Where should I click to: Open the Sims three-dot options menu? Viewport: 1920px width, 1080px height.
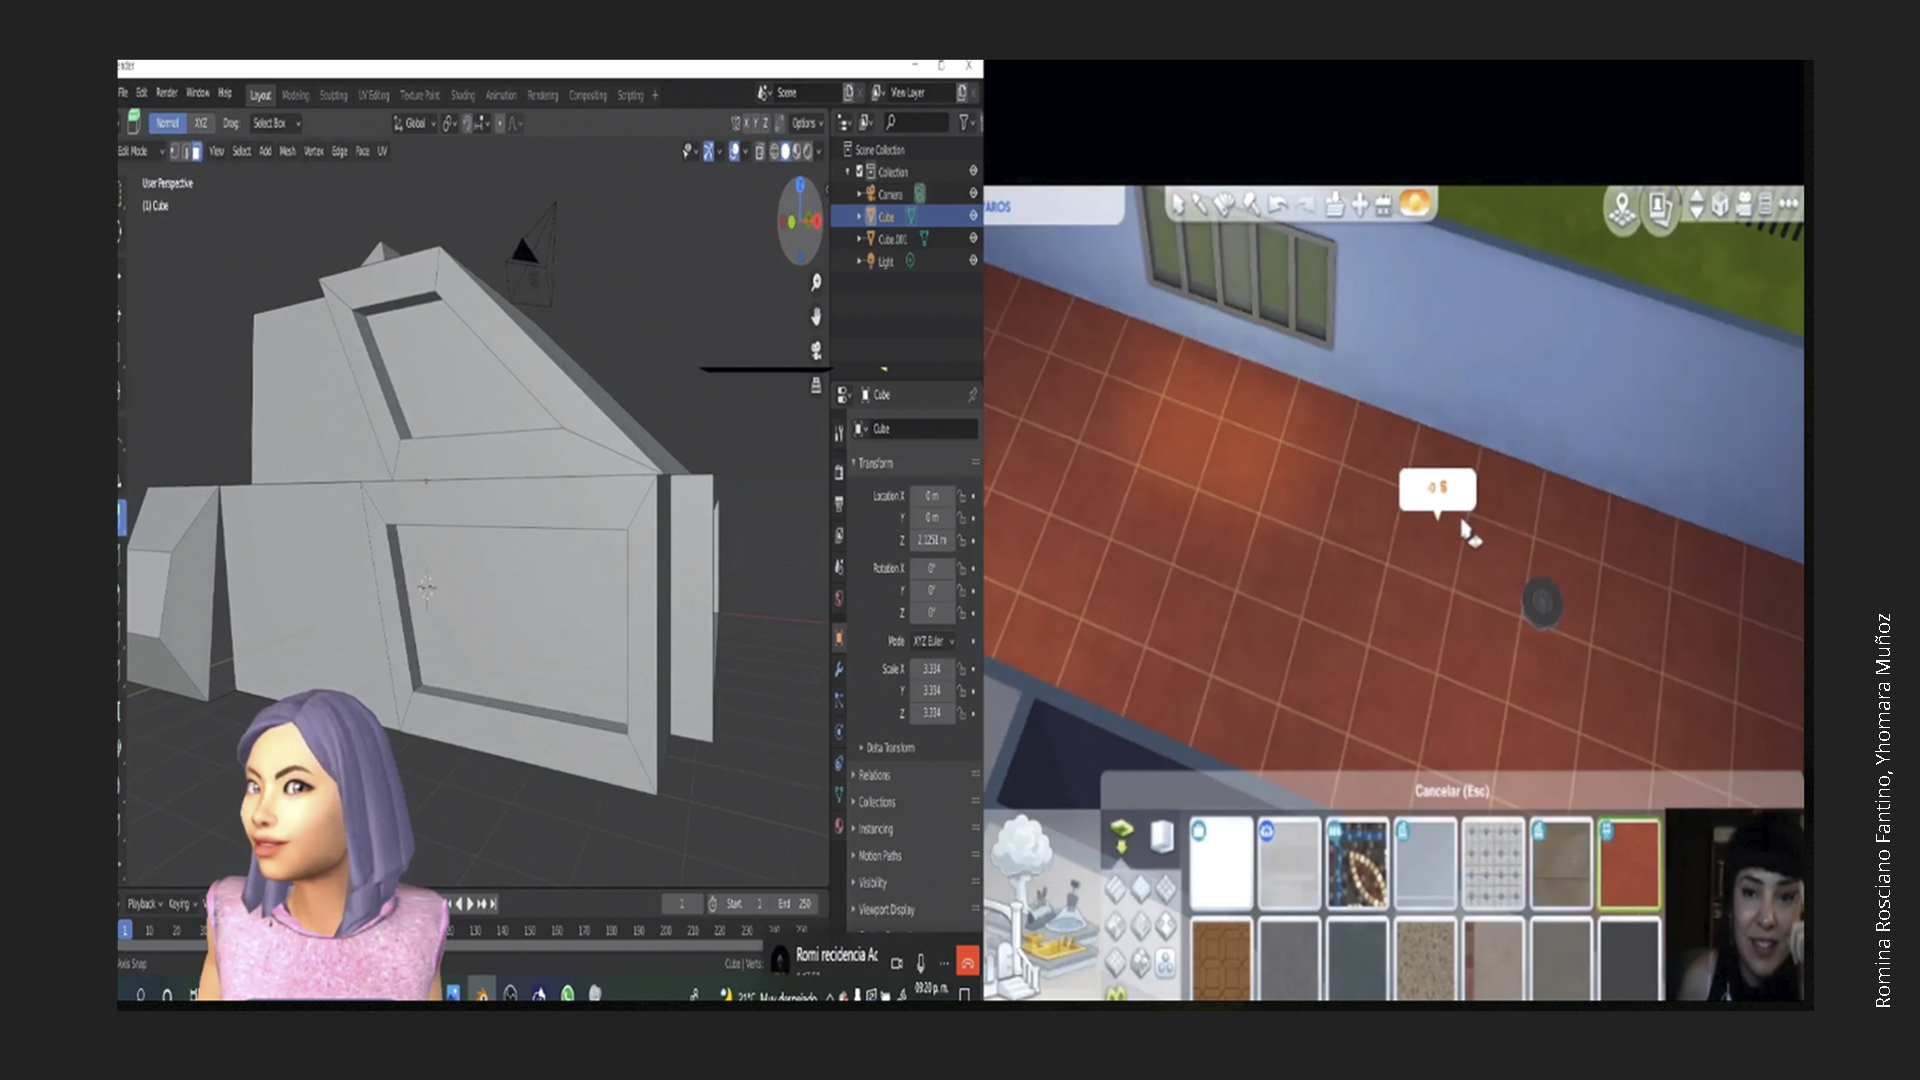[x=1789, y=204]
